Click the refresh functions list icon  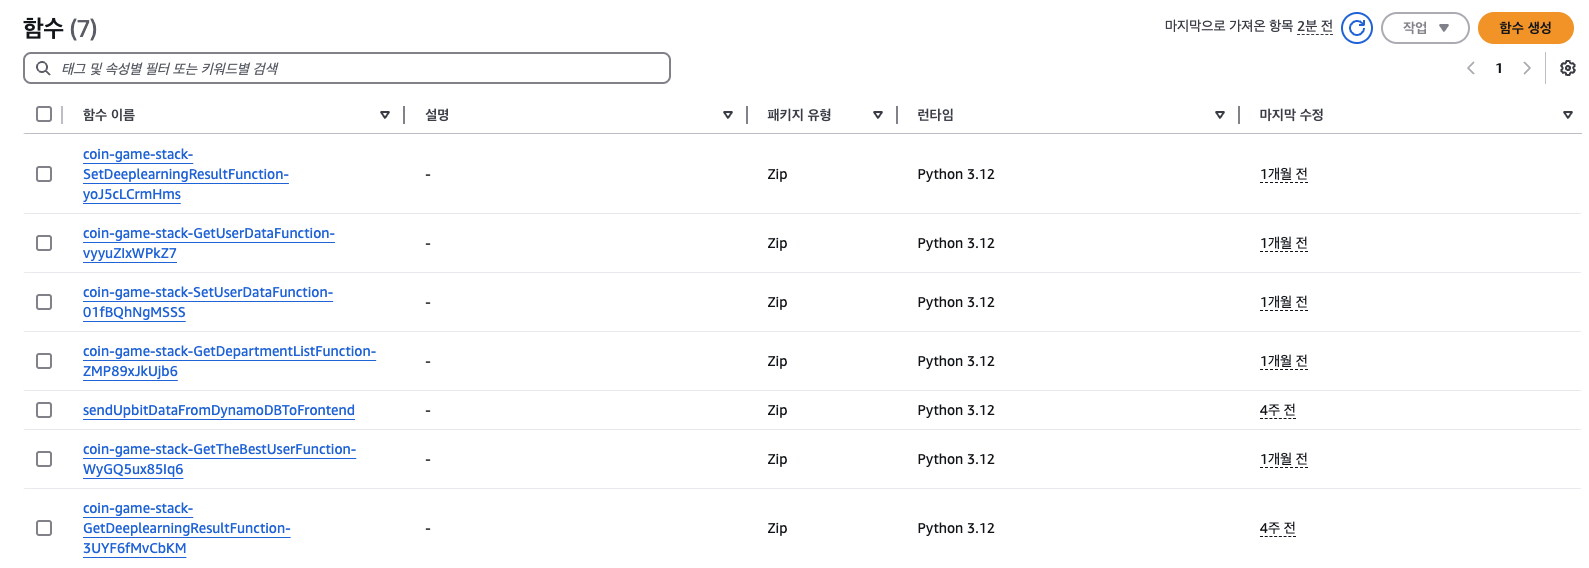tap(1356, 28)
